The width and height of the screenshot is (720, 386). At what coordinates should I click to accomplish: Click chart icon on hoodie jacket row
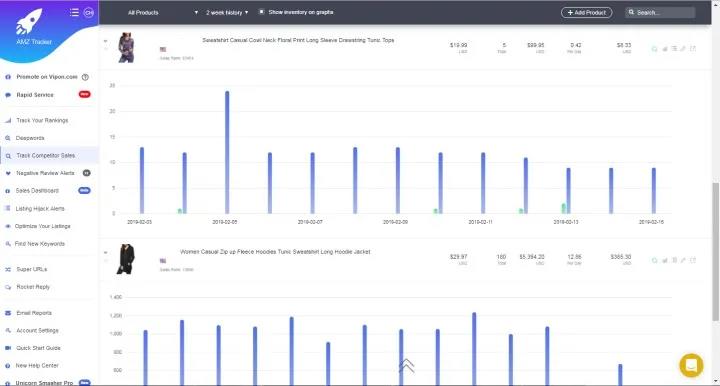point(664,260)
